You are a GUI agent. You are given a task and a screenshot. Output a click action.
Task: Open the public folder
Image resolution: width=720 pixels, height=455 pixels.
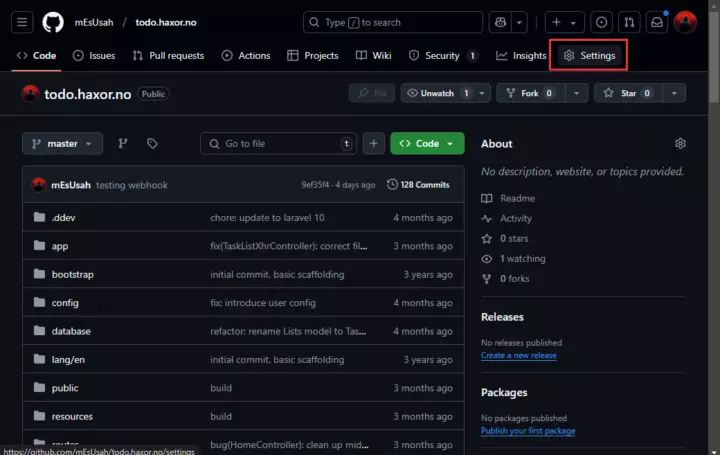[65, 388]
